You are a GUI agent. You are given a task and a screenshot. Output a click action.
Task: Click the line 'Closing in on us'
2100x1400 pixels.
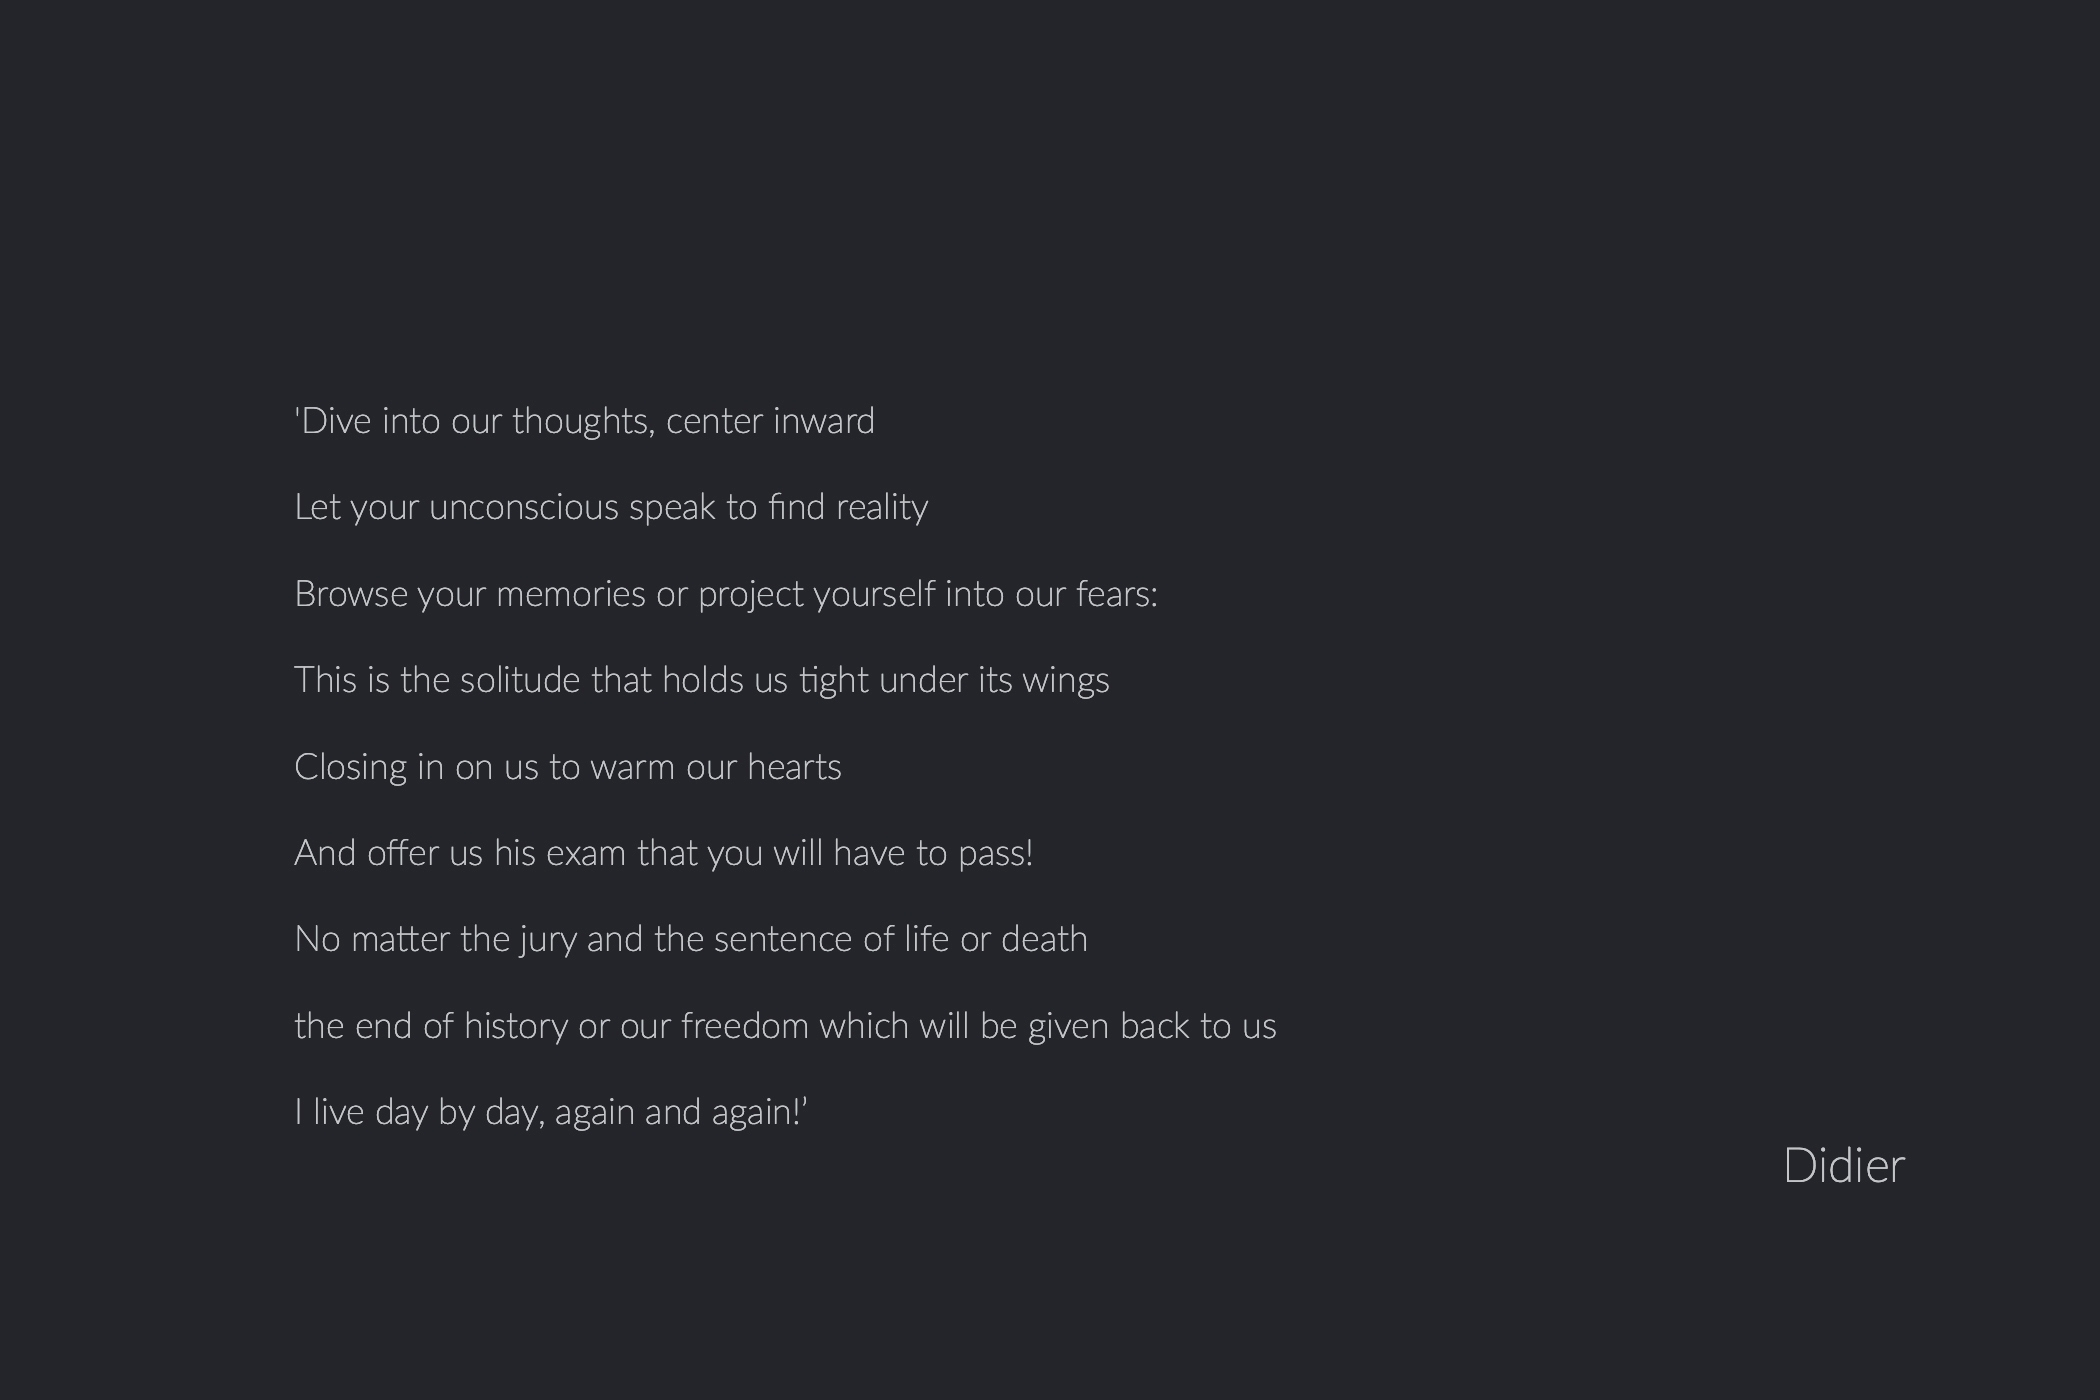[567, 767]
